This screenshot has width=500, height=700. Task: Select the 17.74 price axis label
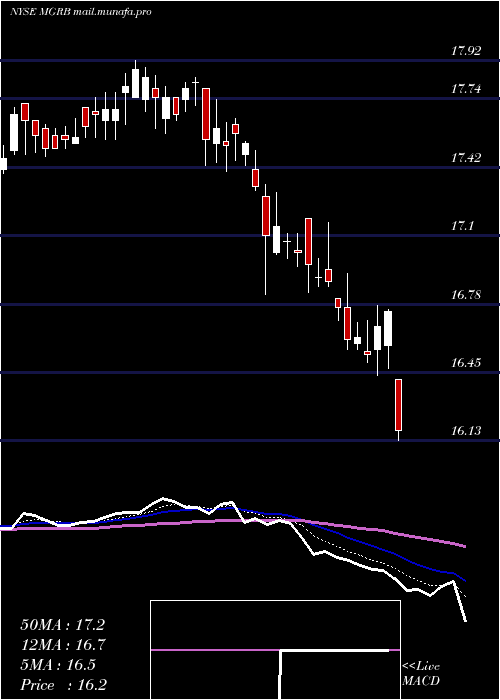(466, 89)
